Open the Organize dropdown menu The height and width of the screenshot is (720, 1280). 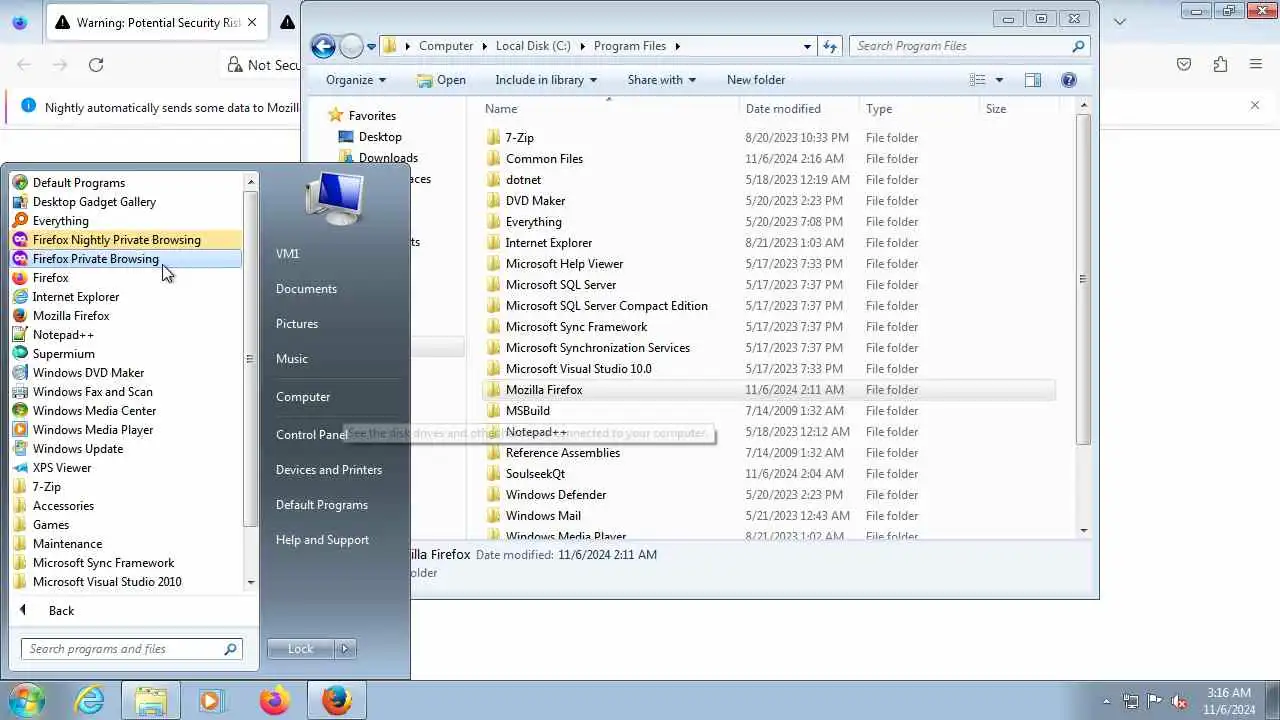click(x=356, y=80)
